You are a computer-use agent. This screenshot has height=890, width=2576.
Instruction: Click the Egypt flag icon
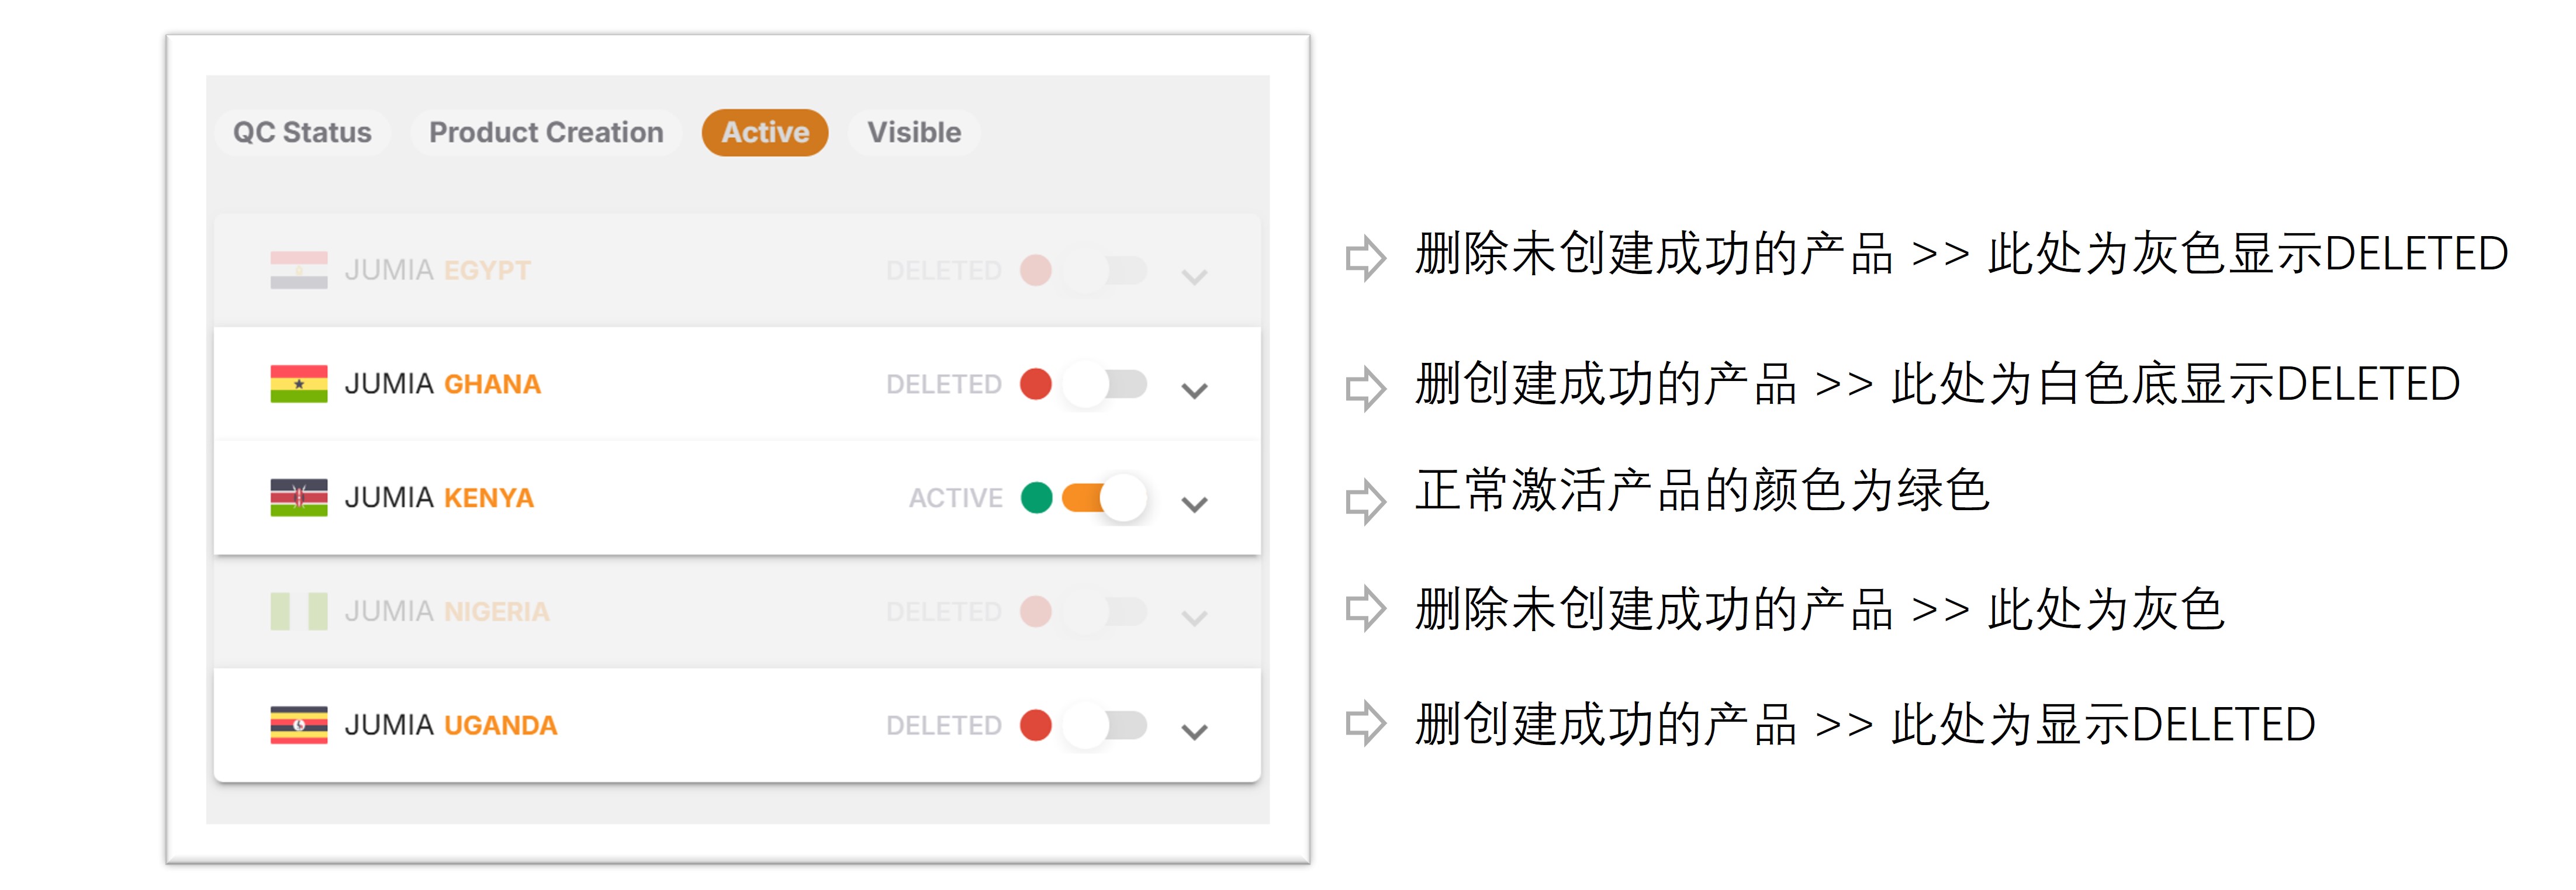pos(298,270)
